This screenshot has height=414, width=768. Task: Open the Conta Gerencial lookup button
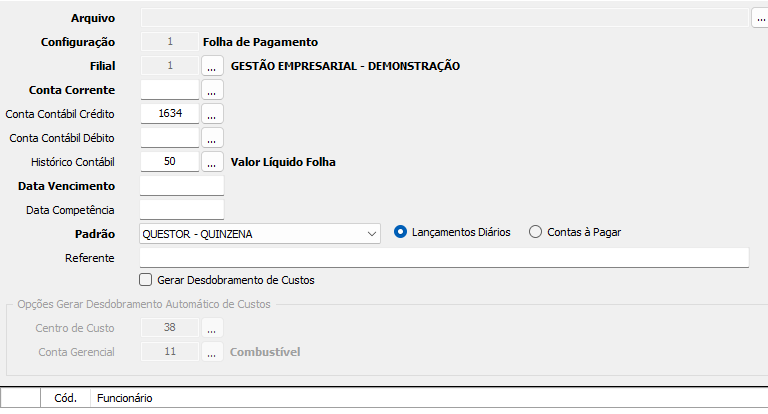point(212,352)
